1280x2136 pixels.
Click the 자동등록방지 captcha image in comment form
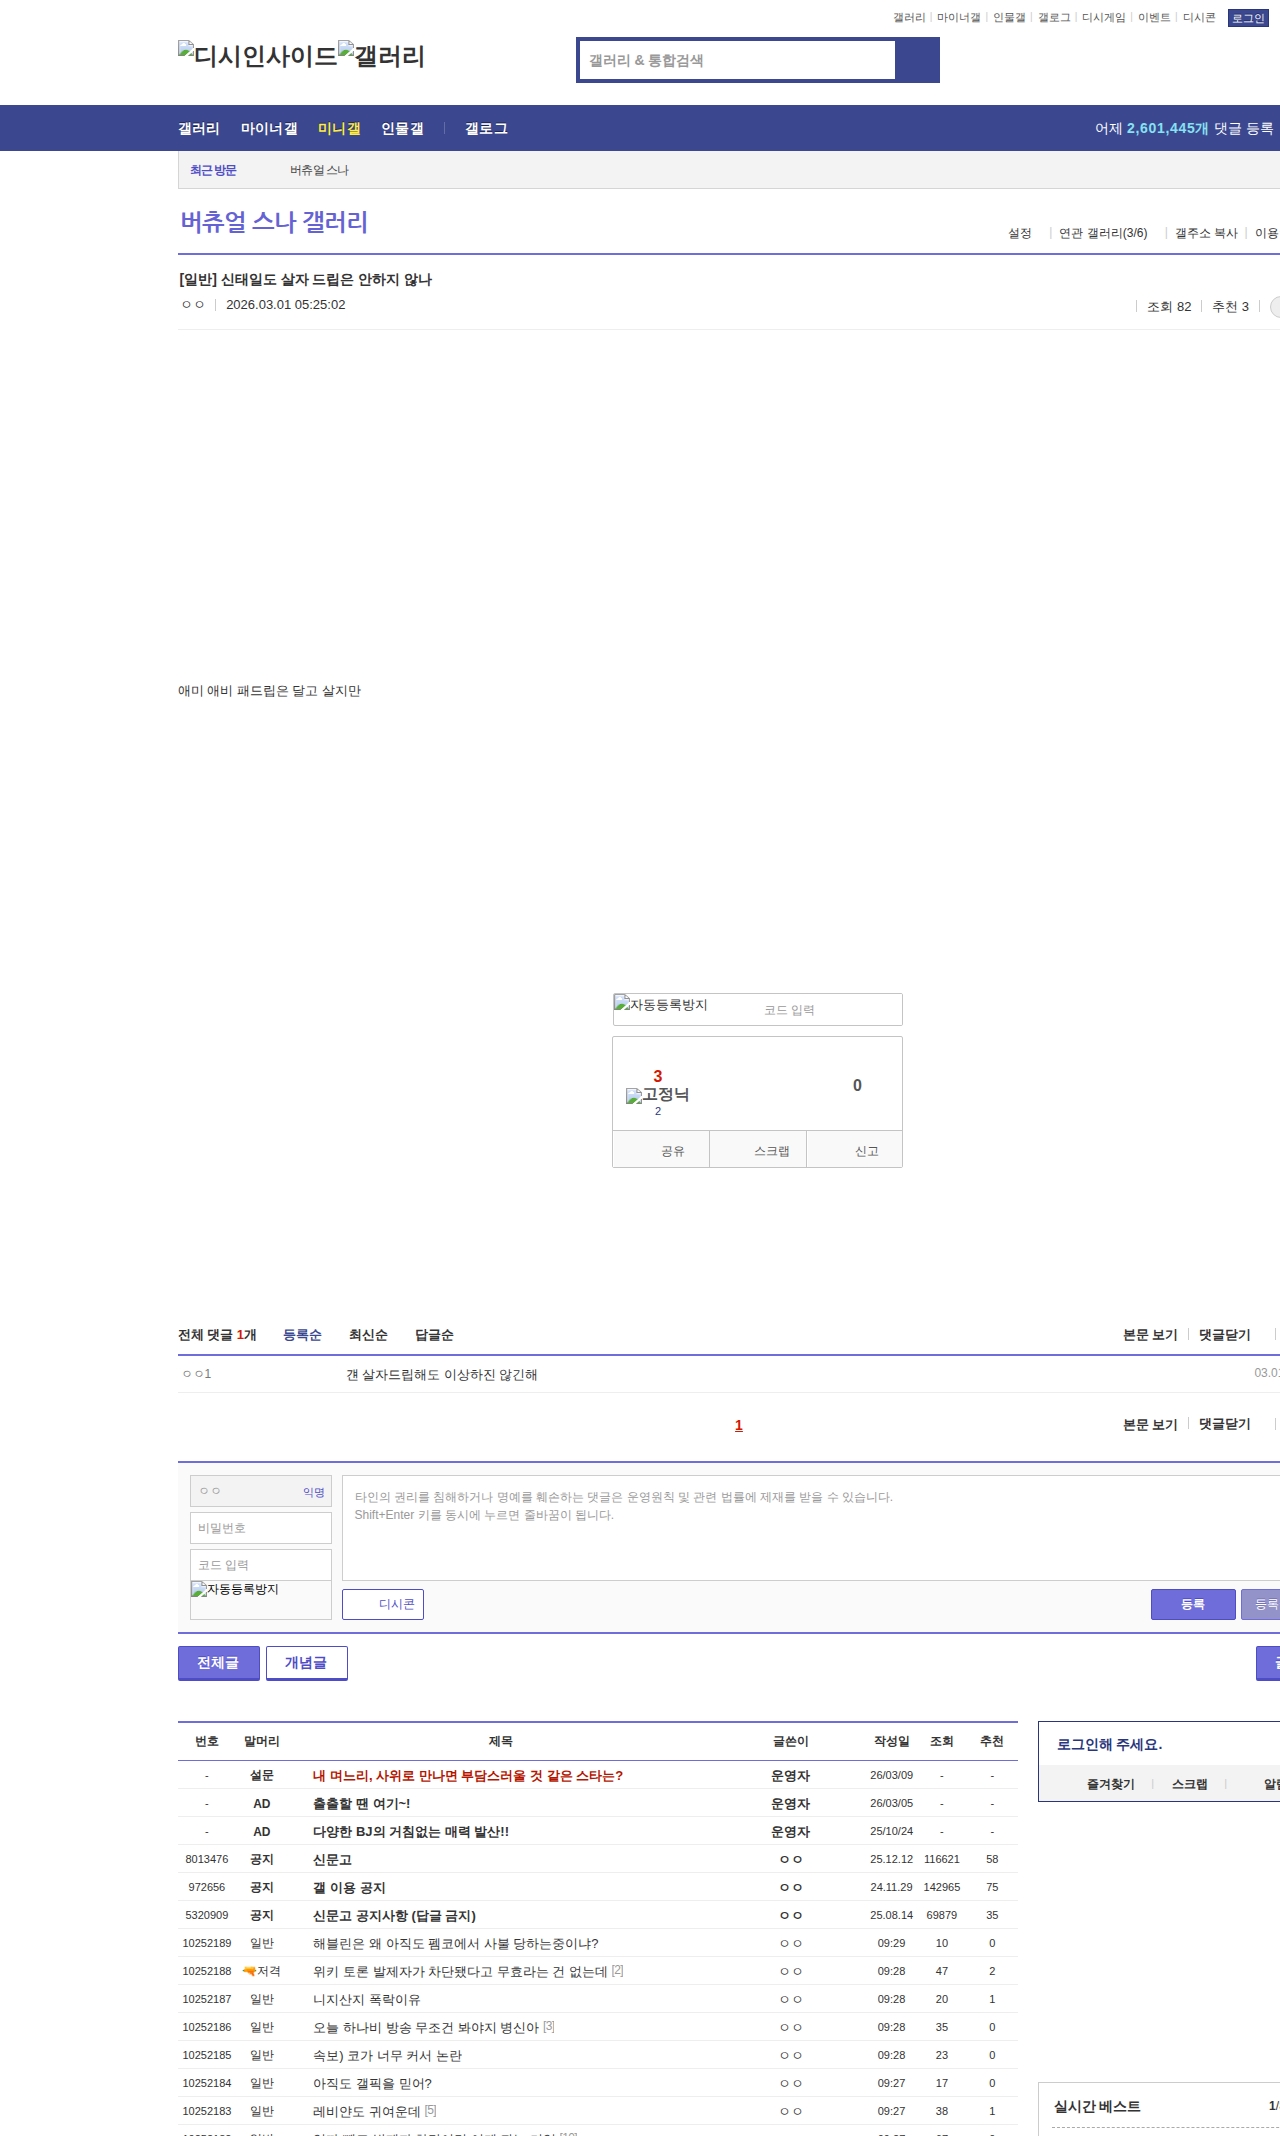235,1589
